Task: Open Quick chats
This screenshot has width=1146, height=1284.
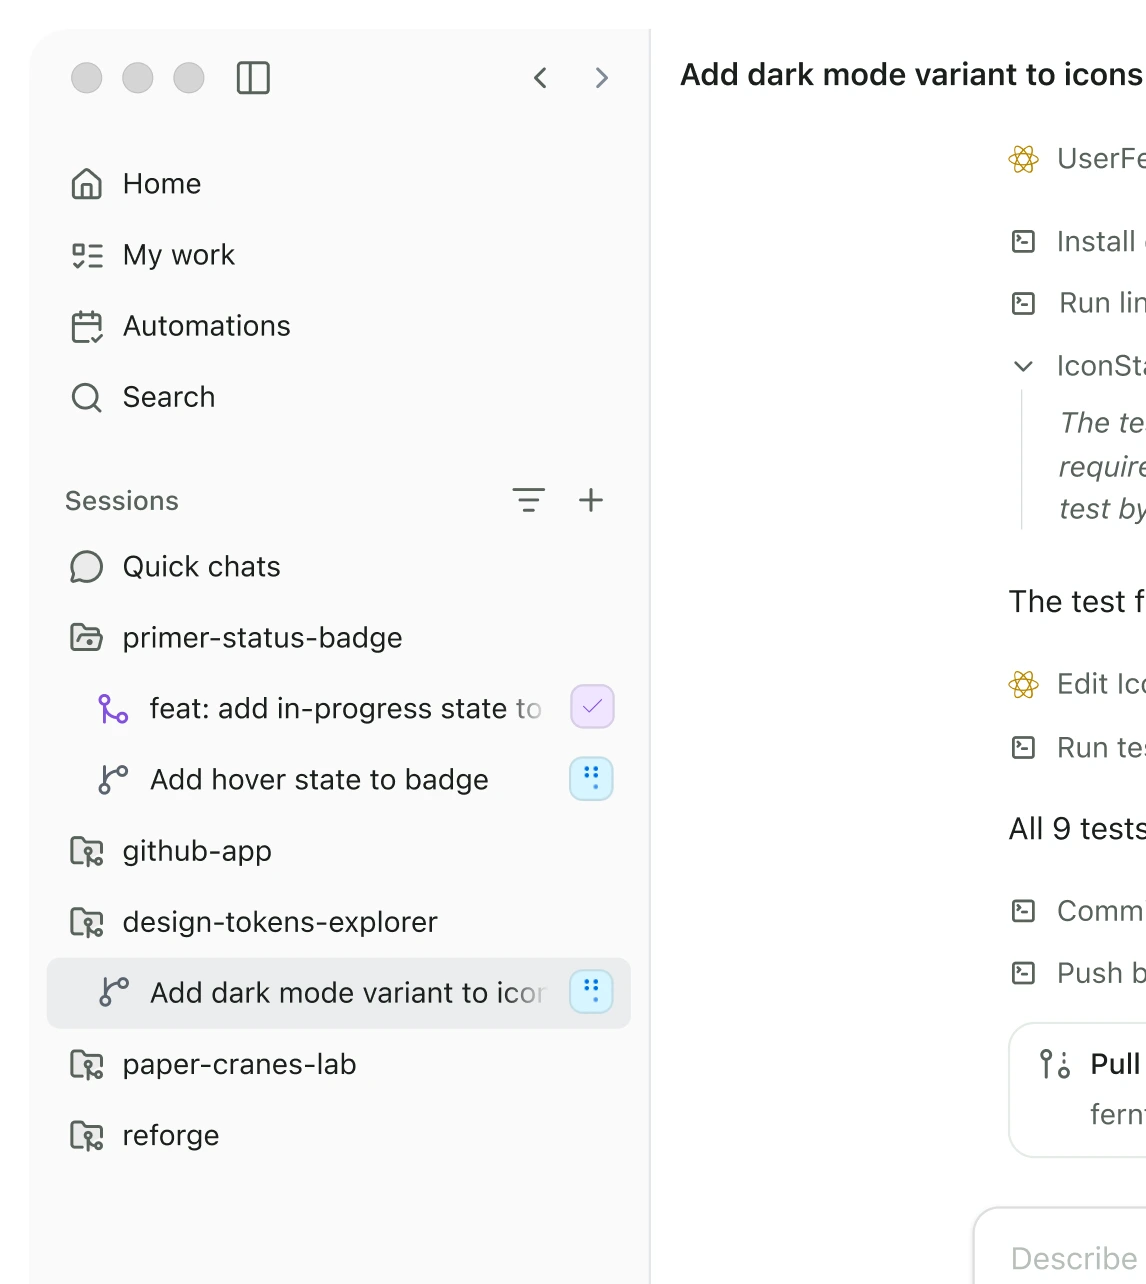Action: click(x=339, y=567)
